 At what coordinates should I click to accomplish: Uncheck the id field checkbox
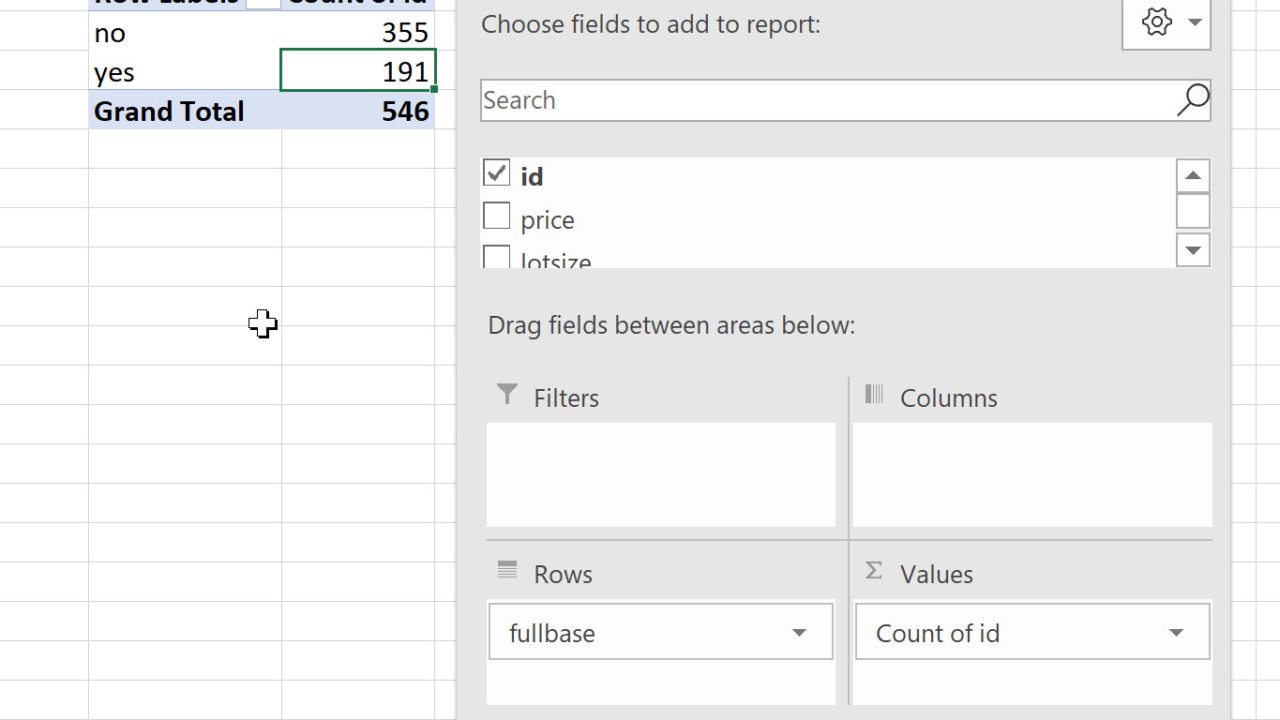pyautogui.click(x=497, y=173)
